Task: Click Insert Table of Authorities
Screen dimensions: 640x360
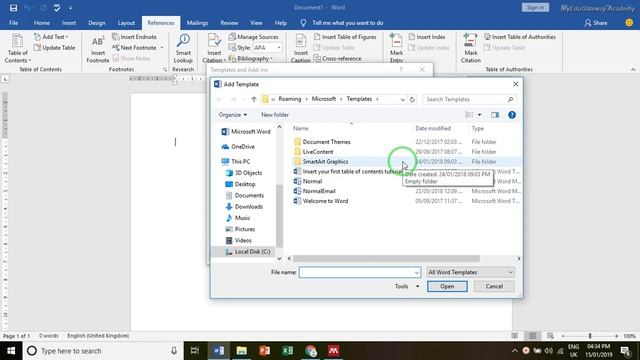Action: pyautogui.click(x=520, y=37)
